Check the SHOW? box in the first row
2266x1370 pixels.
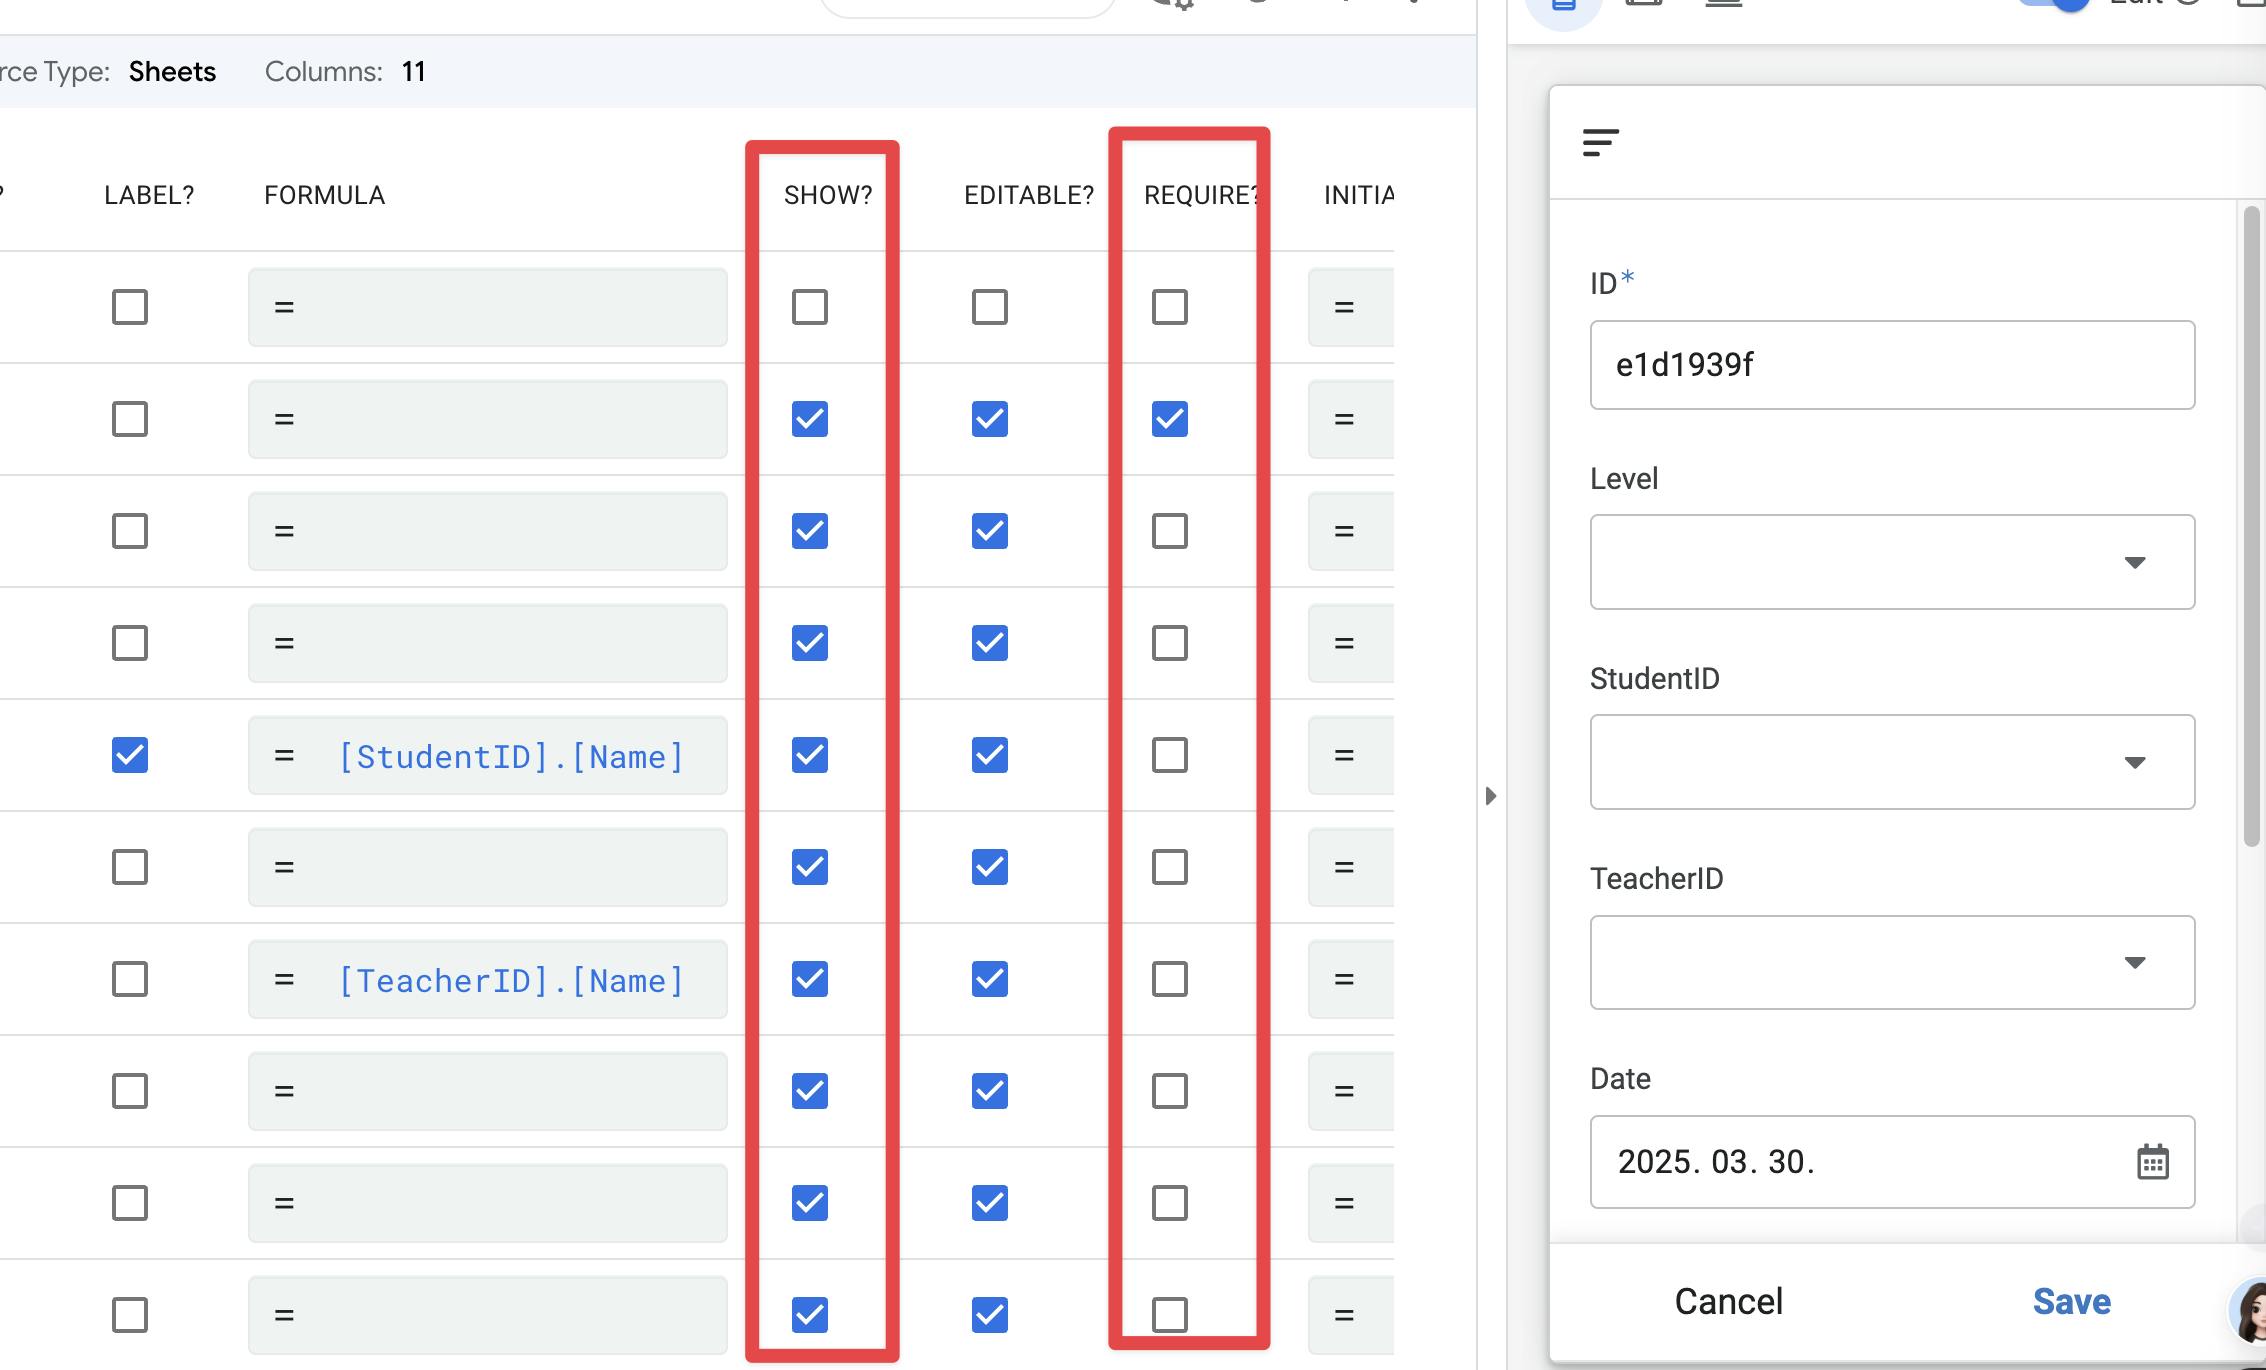point(809,307)
